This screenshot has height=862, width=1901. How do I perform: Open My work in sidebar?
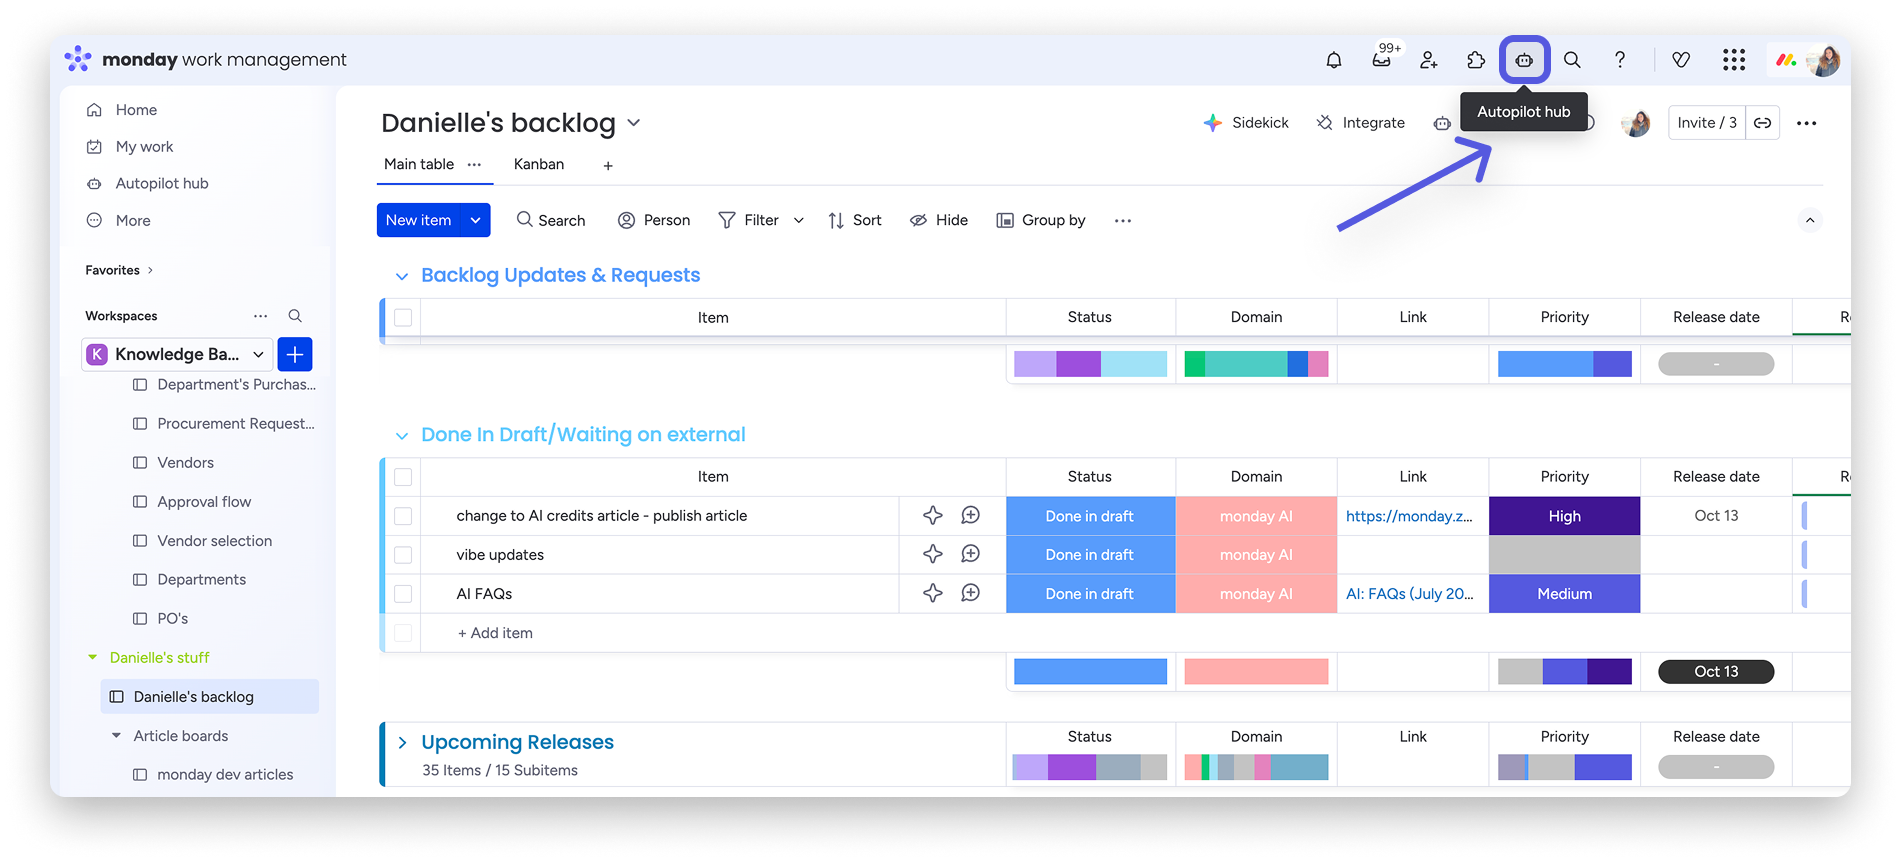(x=144, y=147)
